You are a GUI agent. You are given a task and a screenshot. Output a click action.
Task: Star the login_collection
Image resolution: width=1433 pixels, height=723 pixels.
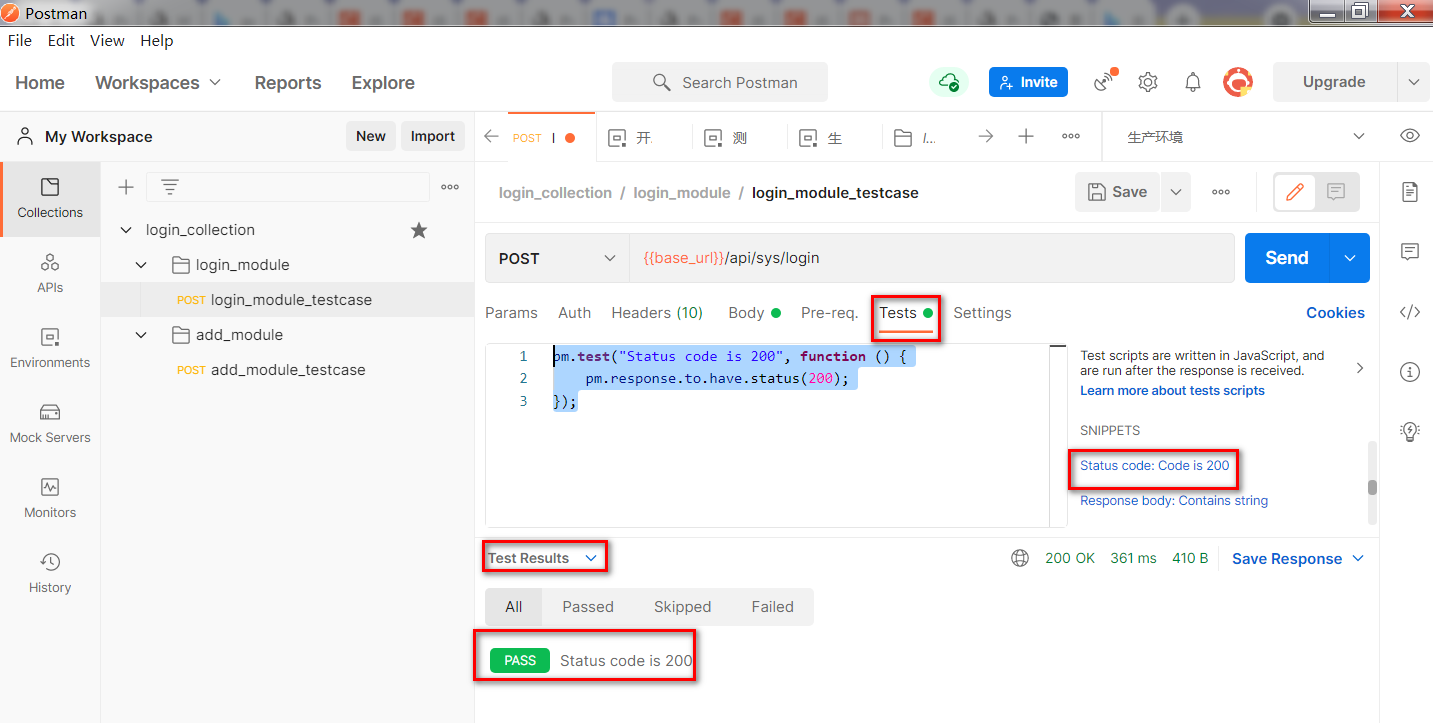tap(419, 230)
